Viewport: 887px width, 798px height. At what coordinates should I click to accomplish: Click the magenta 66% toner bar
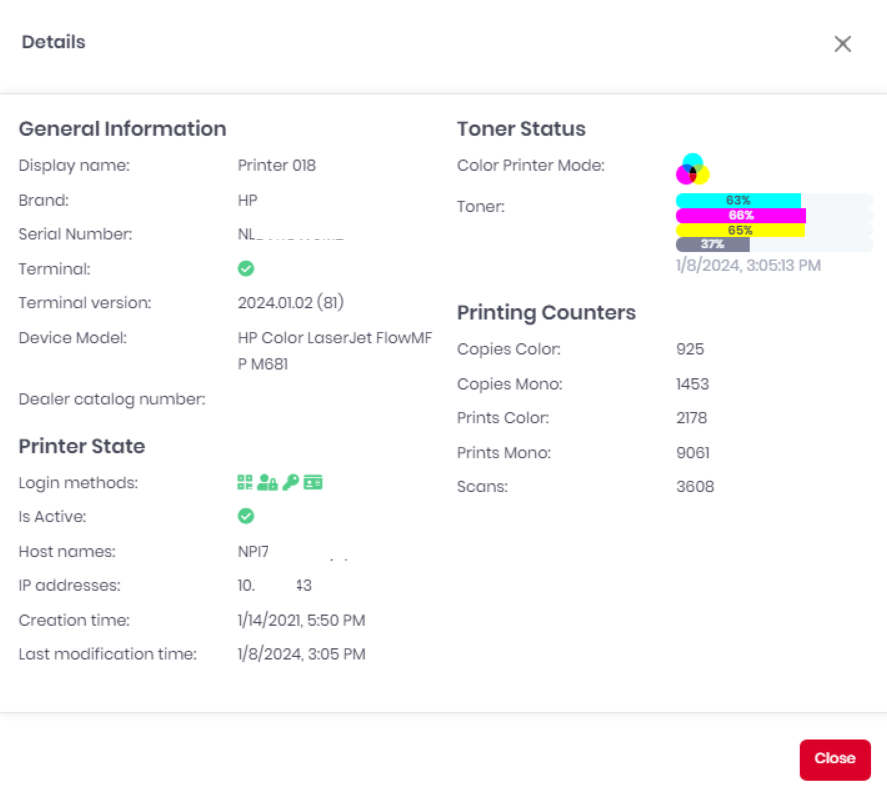[740, 215]
